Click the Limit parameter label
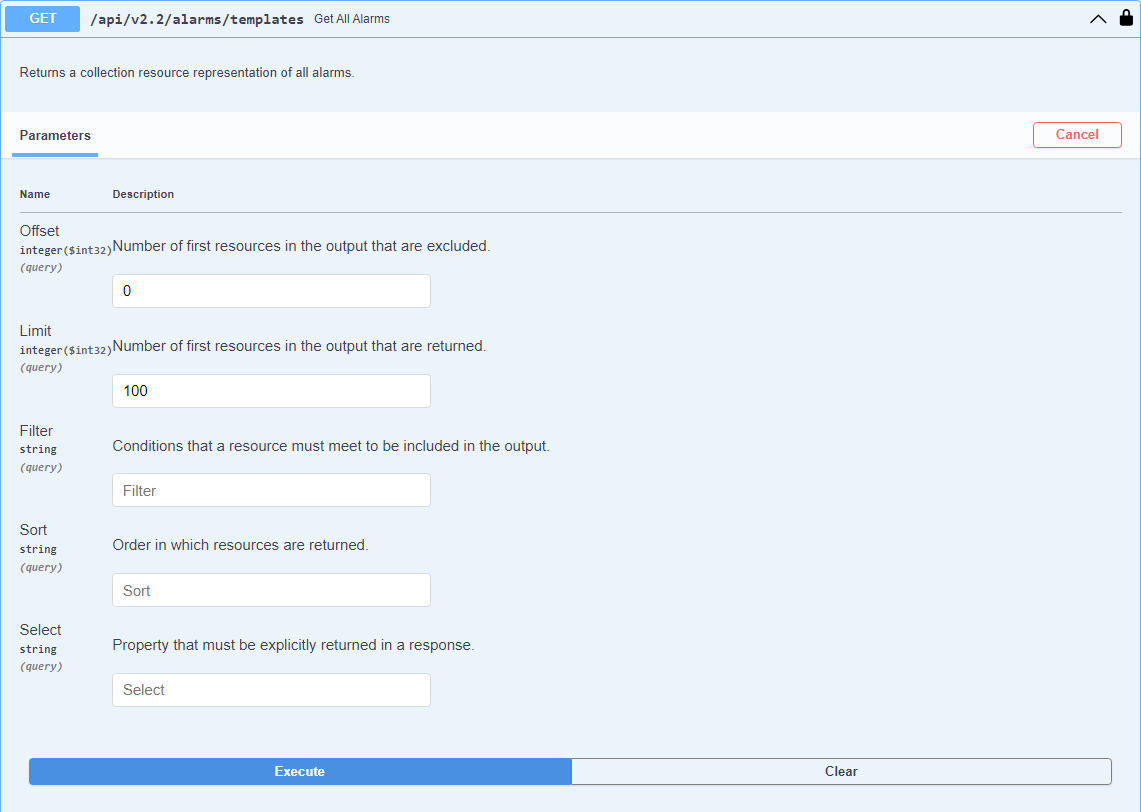The image size is (1141, 812). click(x=36, y=331)
